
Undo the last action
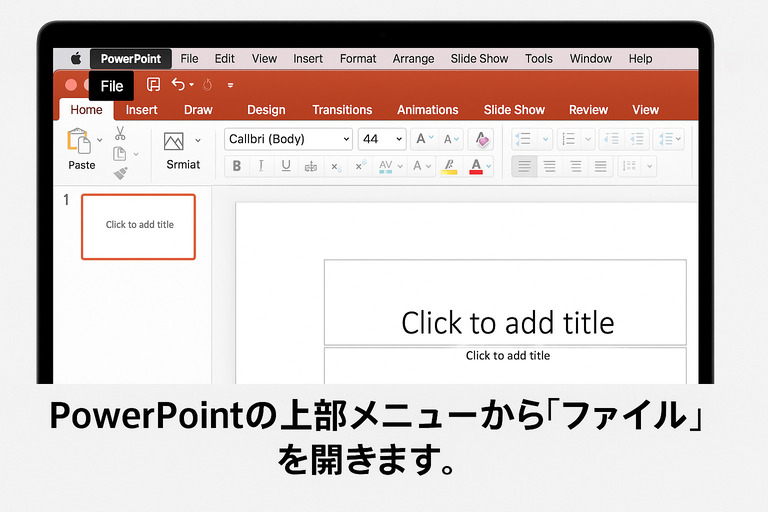point(178,85)
